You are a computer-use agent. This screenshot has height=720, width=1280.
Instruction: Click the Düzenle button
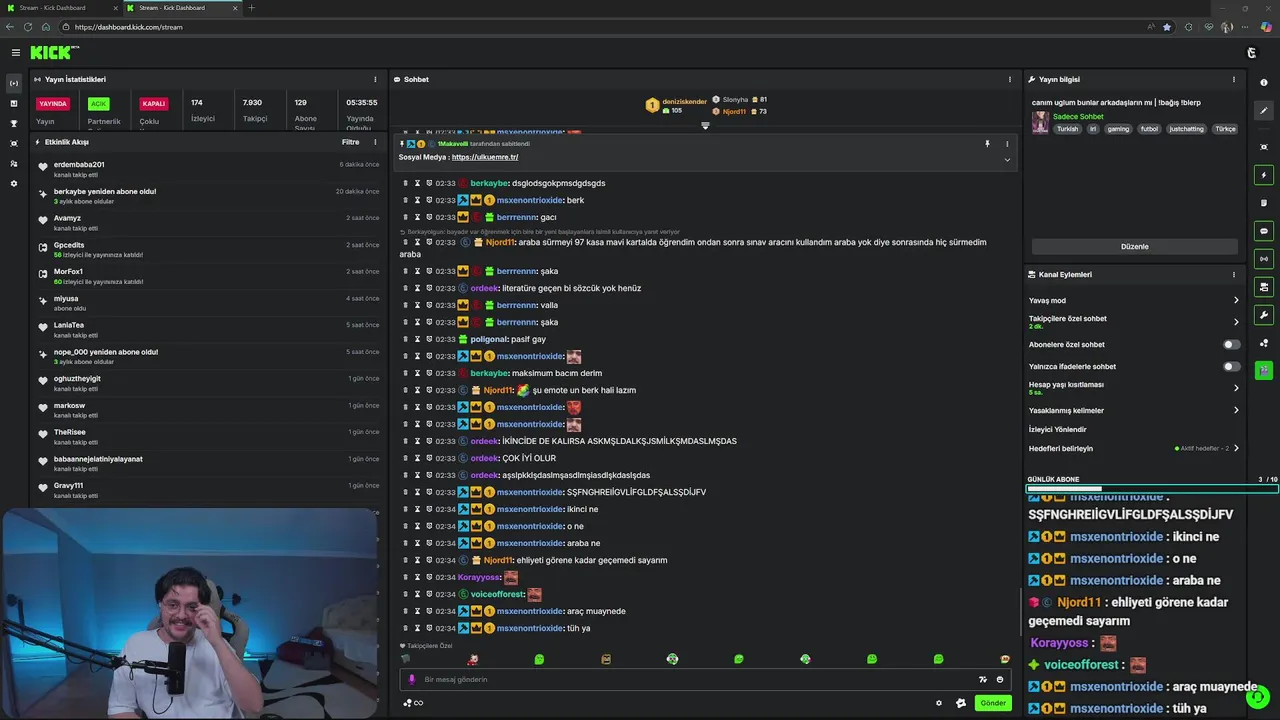[1135, 246]
